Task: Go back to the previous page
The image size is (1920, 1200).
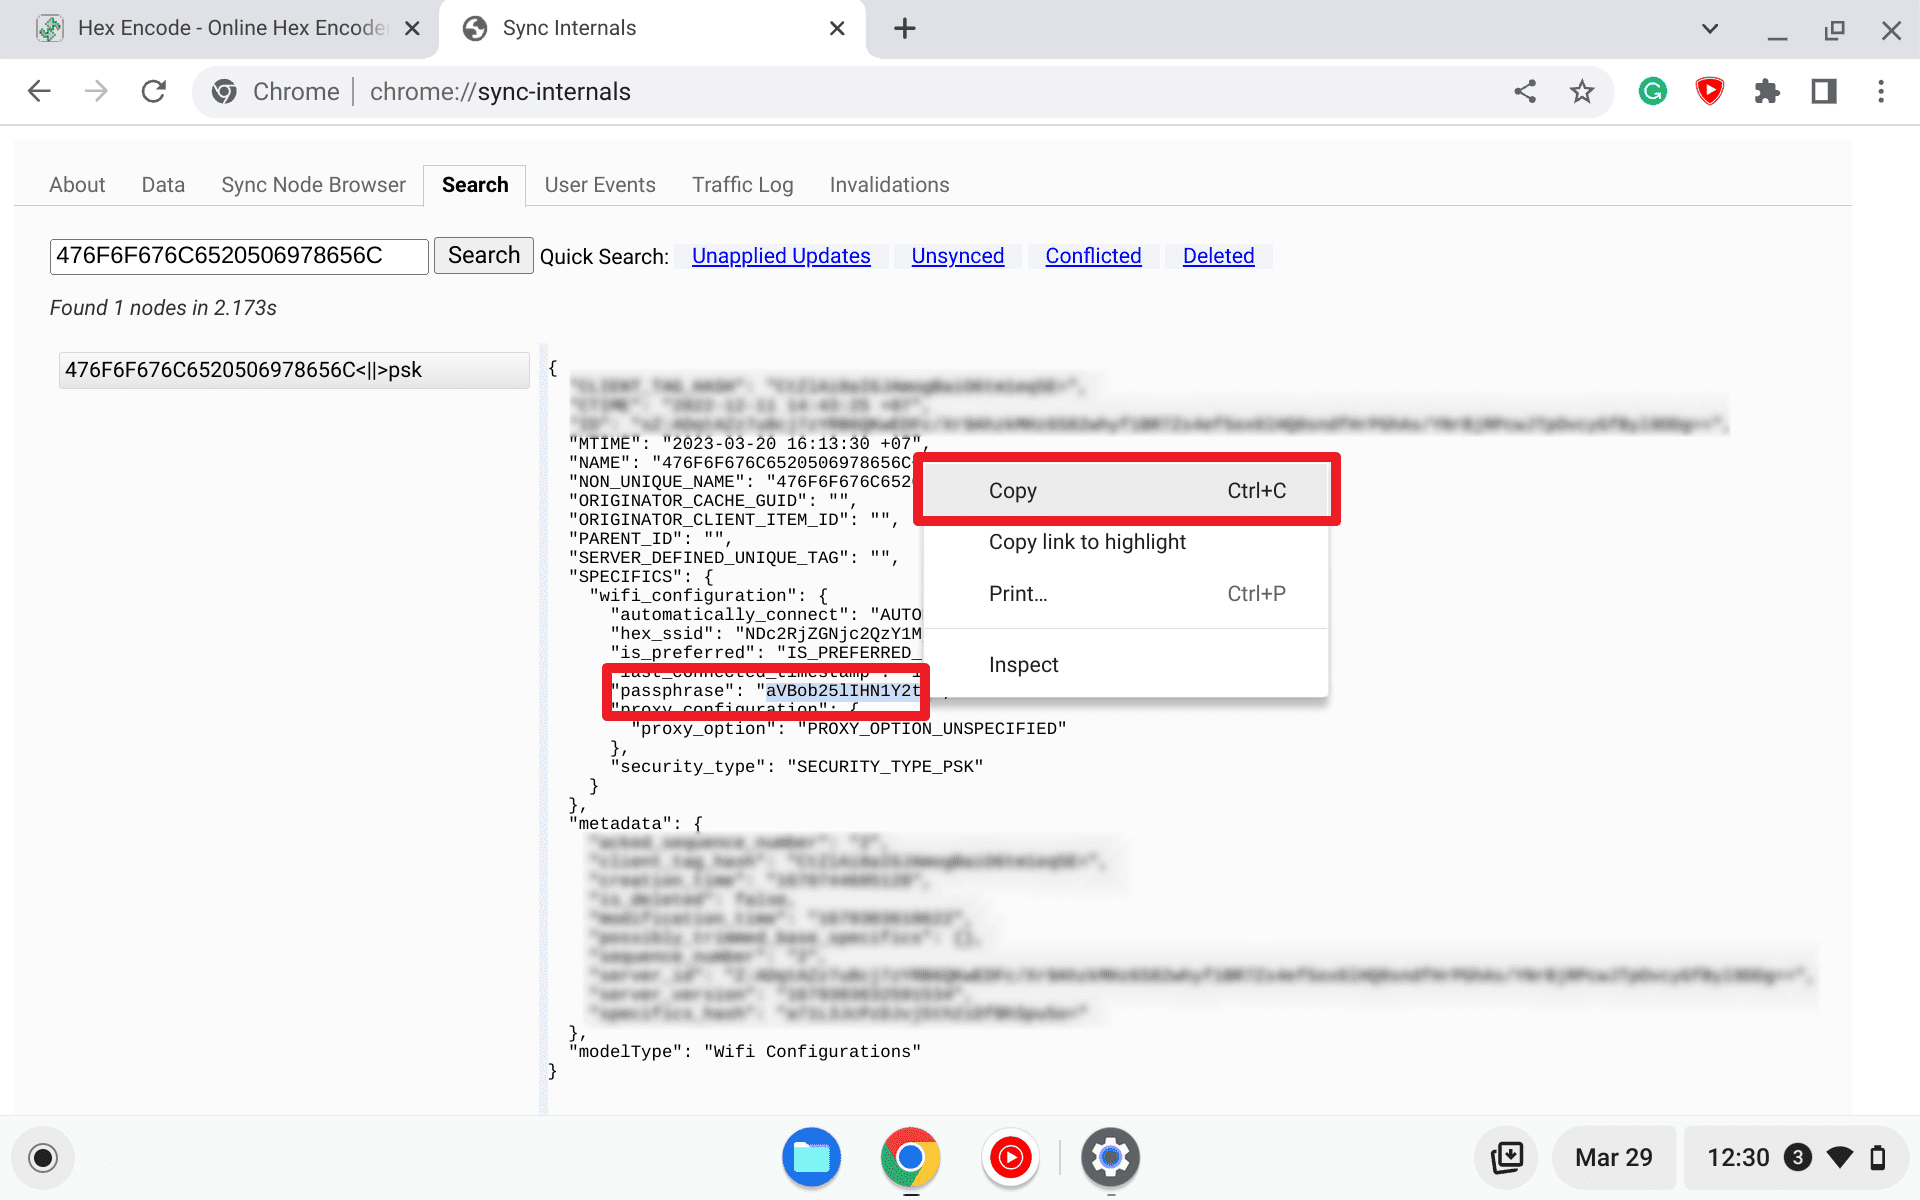Action: [39, 91]
